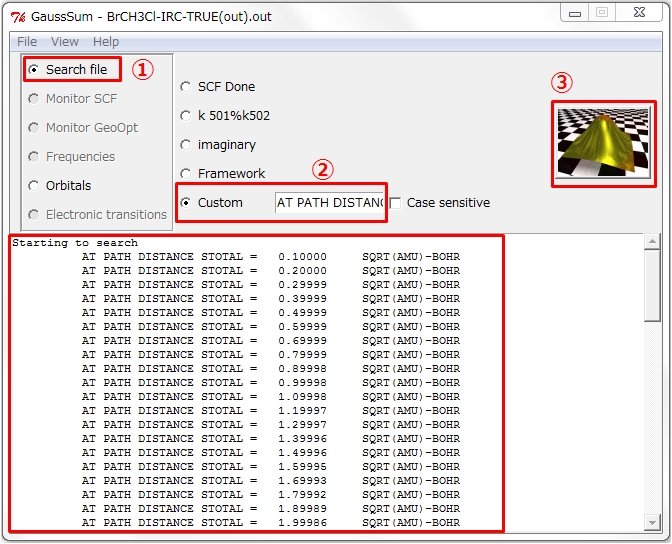This screenshot has height=544, width=672.
Task: Enable the Case sensitive checkbox
Action: point(395,203)
